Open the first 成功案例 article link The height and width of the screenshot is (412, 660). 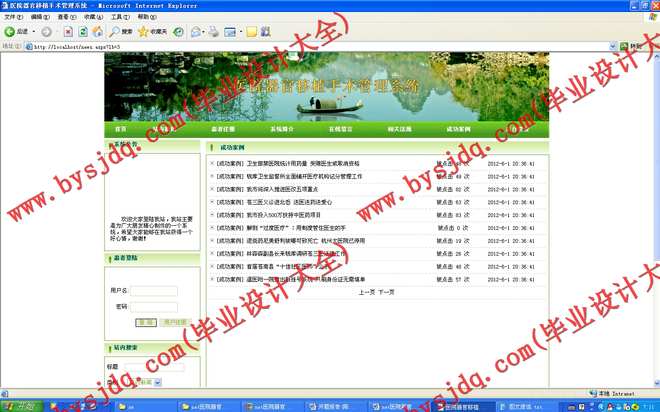coord(290,163)
